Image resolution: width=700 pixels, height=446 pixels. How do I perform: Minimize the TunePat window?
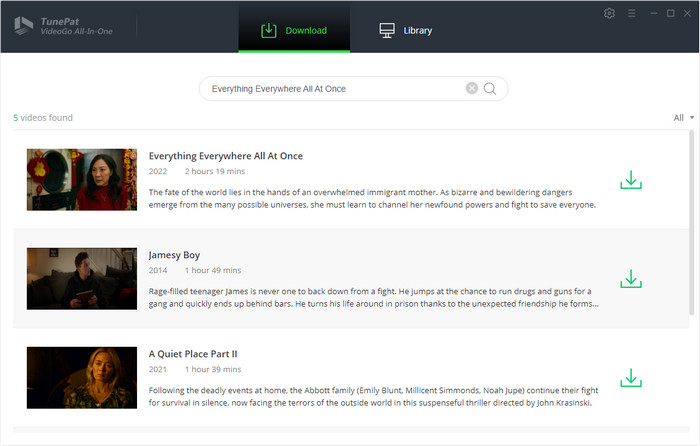[652, 13]
